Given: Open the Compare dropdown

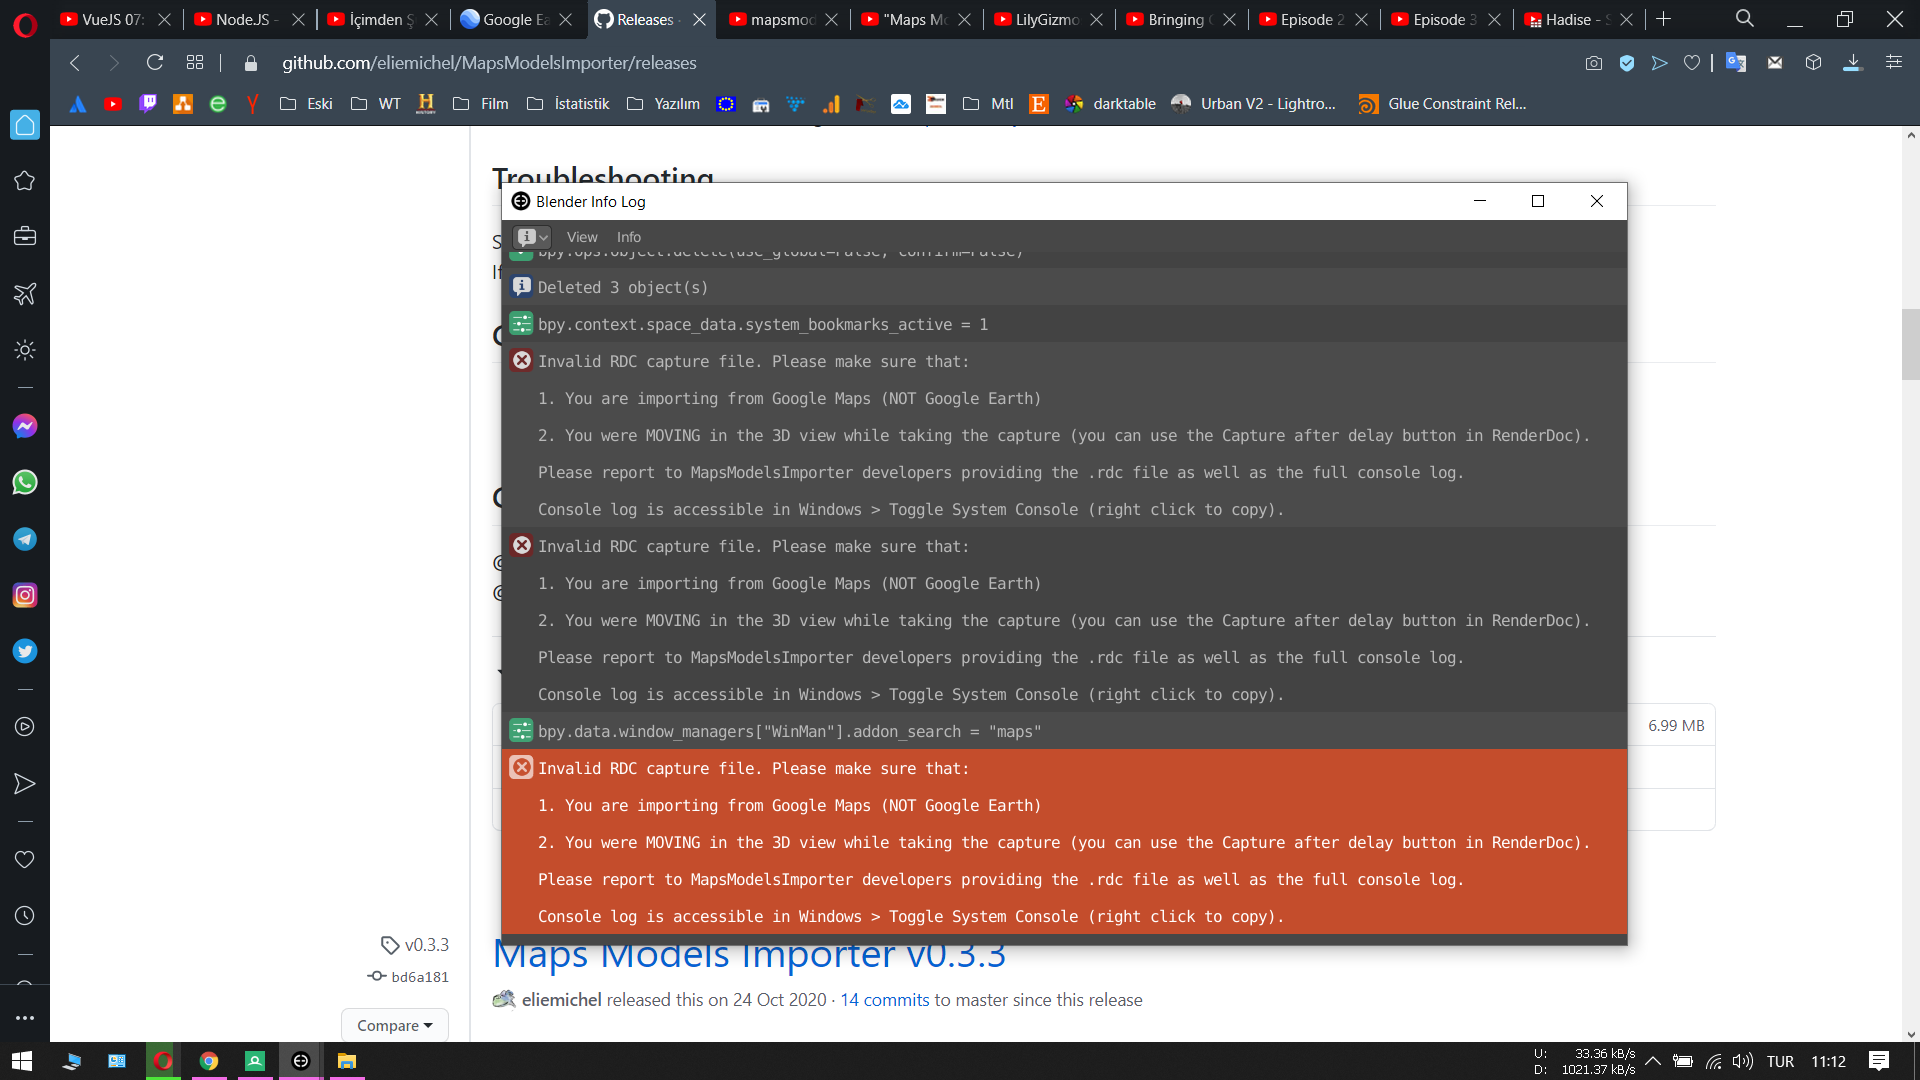Looking at the screenshot, I should click(x=394, y=1025).
